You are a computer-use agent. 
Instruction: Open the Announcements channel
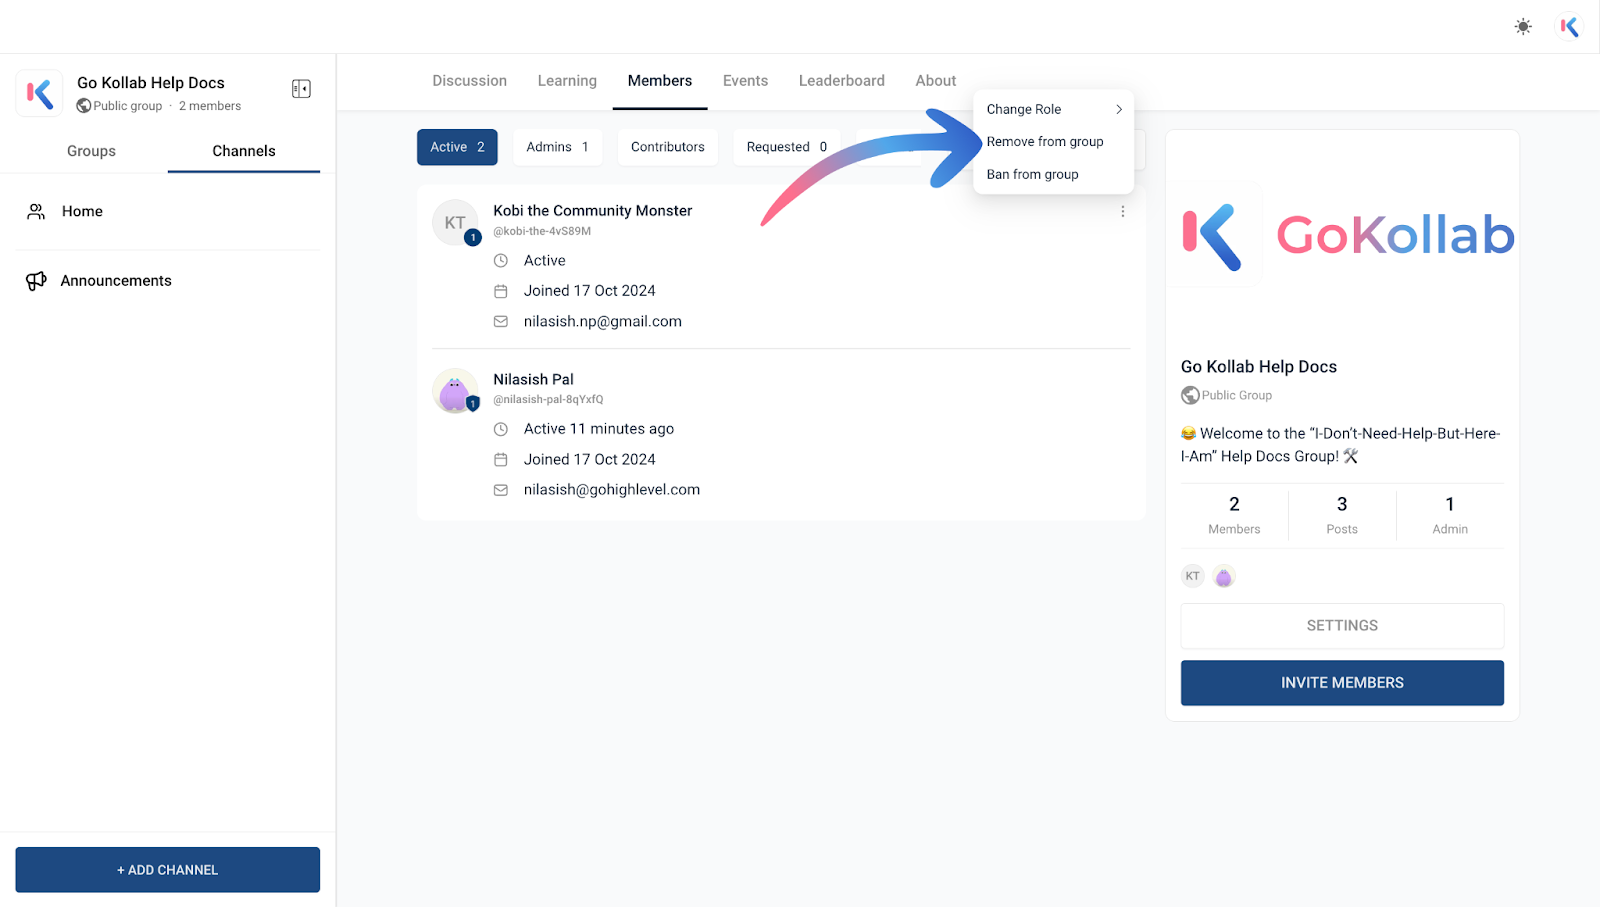coord(168,281)
